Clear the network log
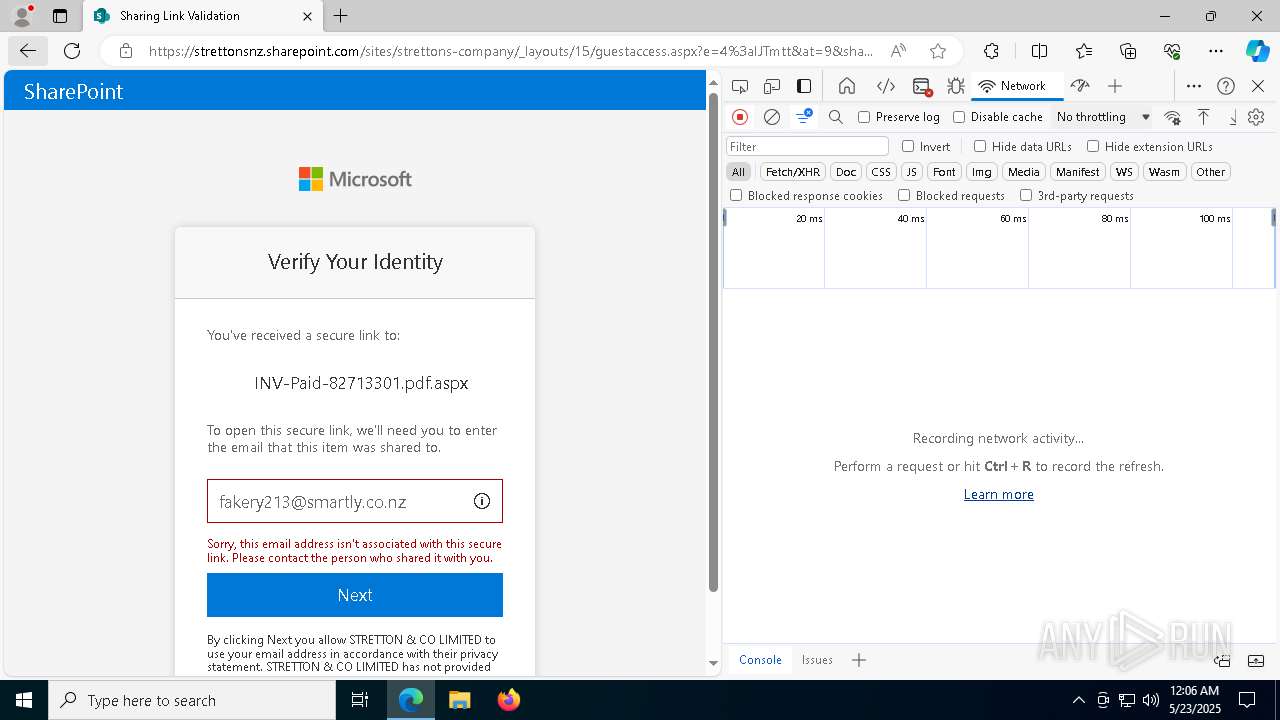The image size is (1280, 720). [772, 117]
